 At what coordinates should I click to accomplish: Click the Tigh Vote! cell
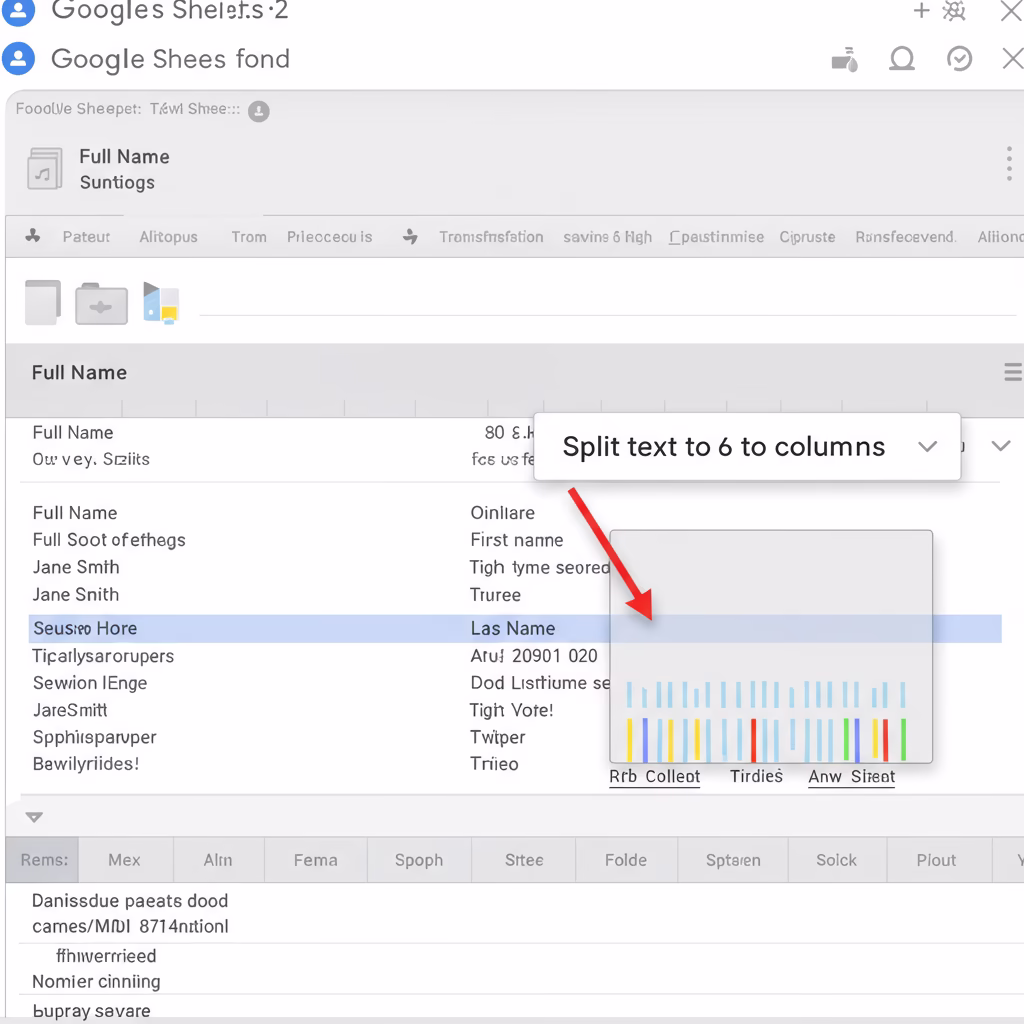[511, 710]
